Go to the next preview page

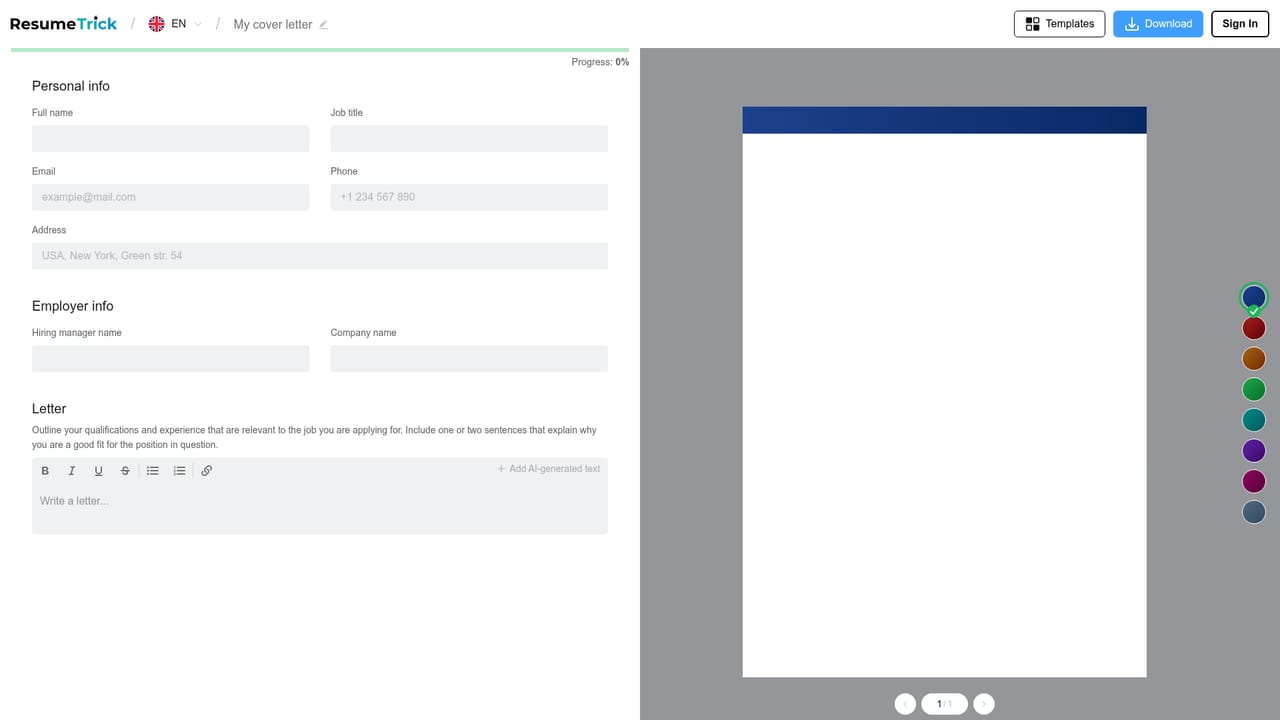[984, 704]
